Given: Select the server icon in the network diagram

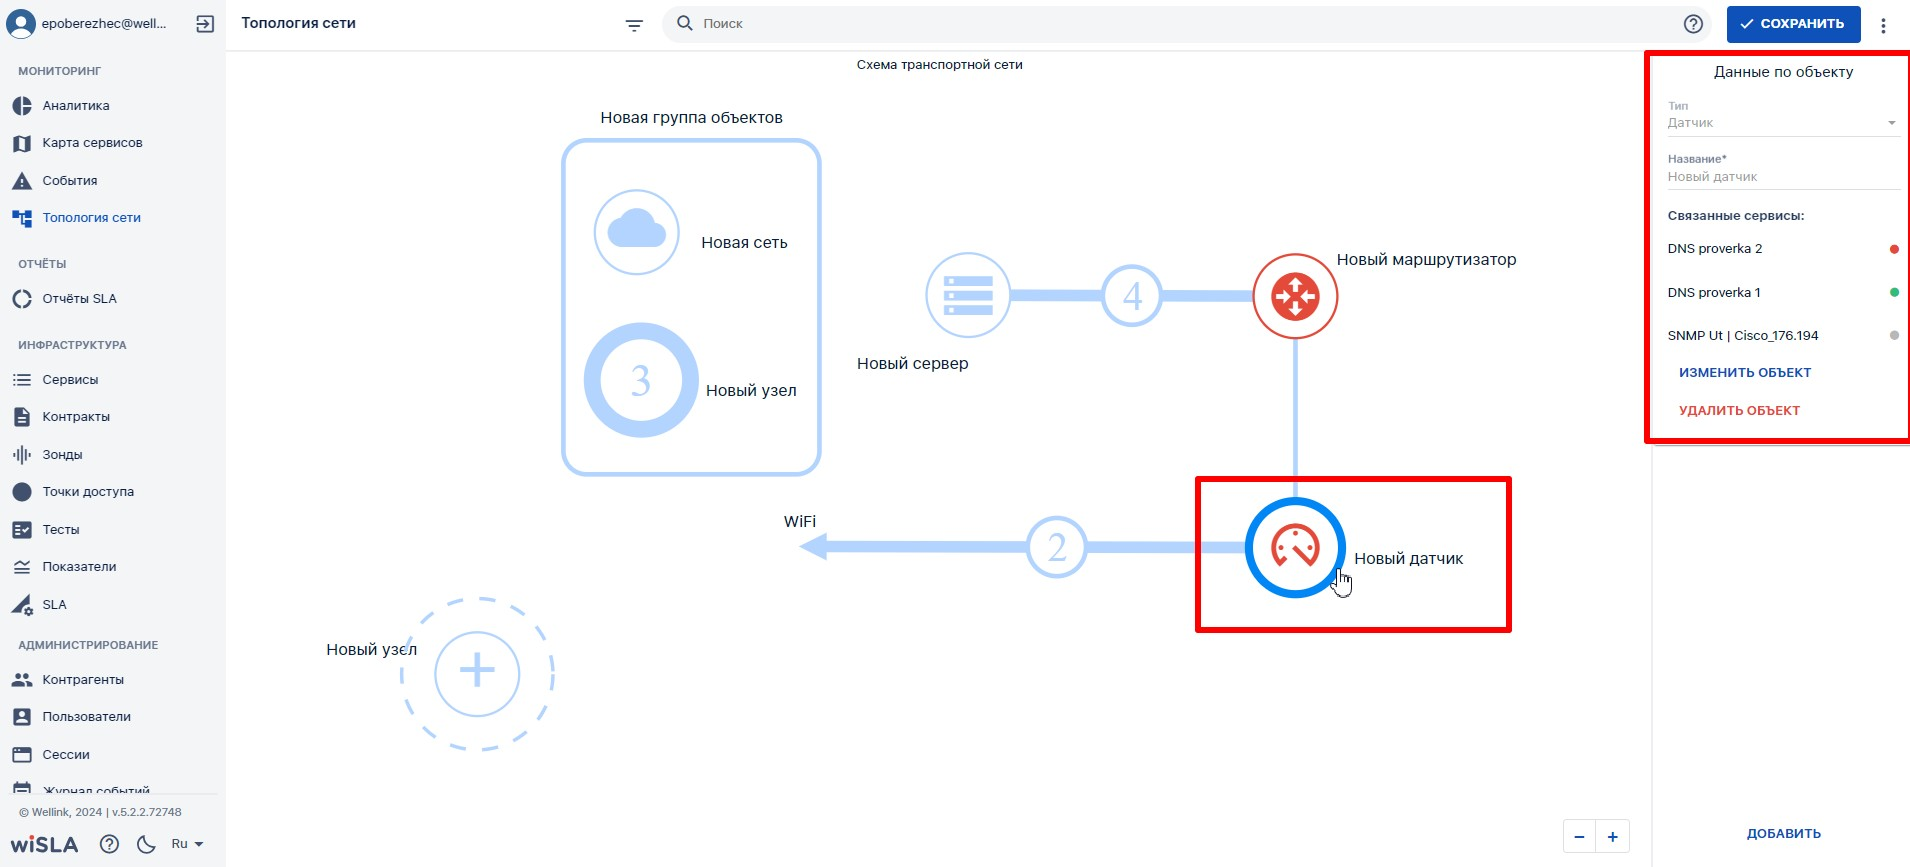Looking at the screenshot, I should coord(968,295).
